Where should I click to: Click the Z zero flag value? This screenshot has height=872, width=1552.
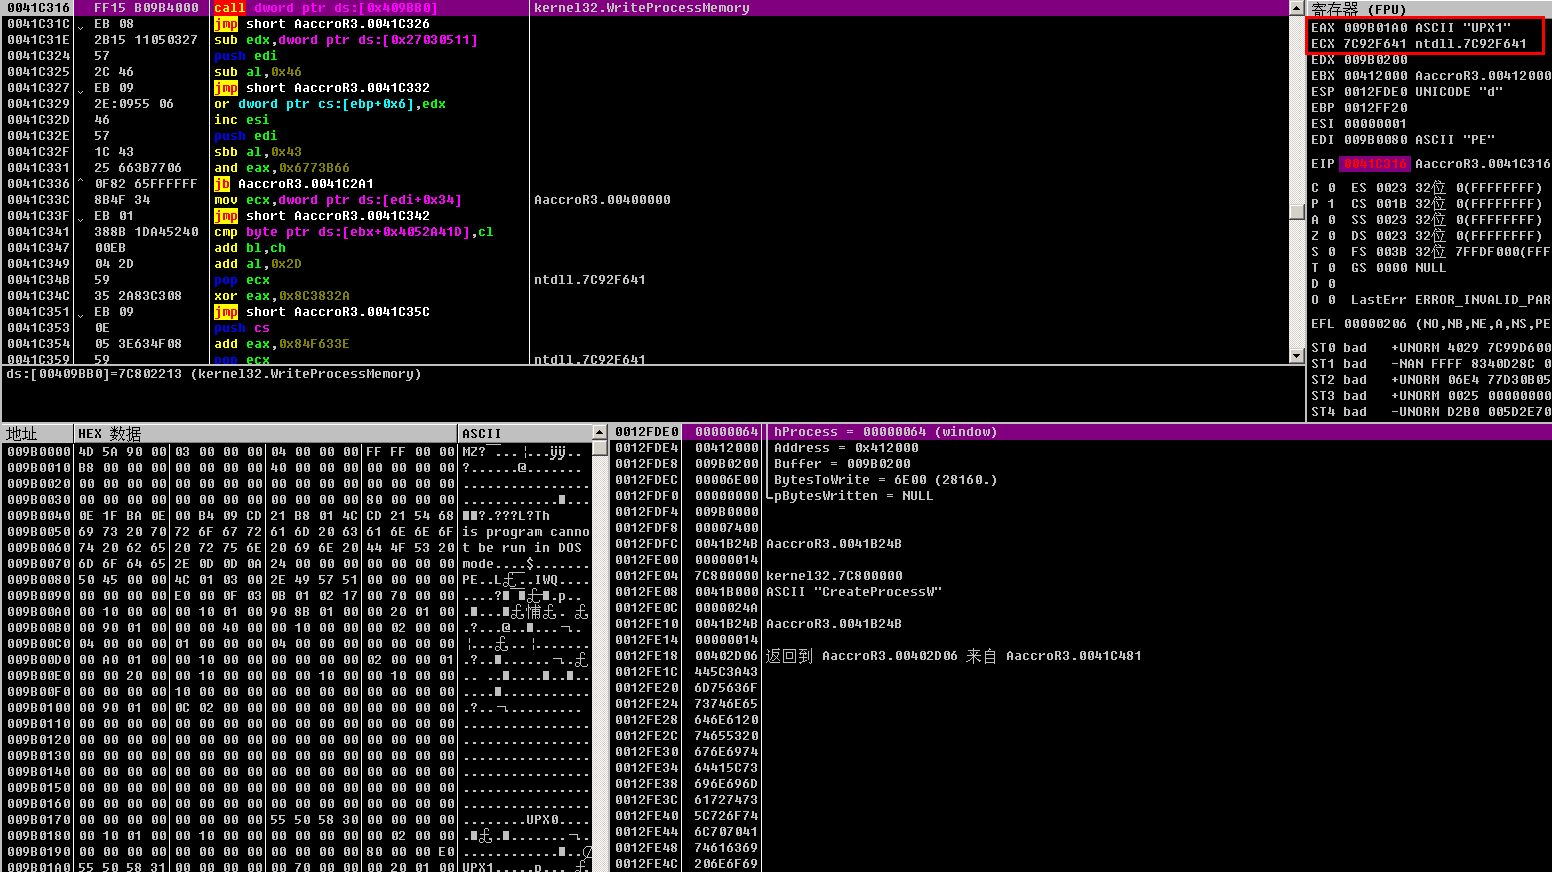pyautogui.click(x=1332, y=236)
